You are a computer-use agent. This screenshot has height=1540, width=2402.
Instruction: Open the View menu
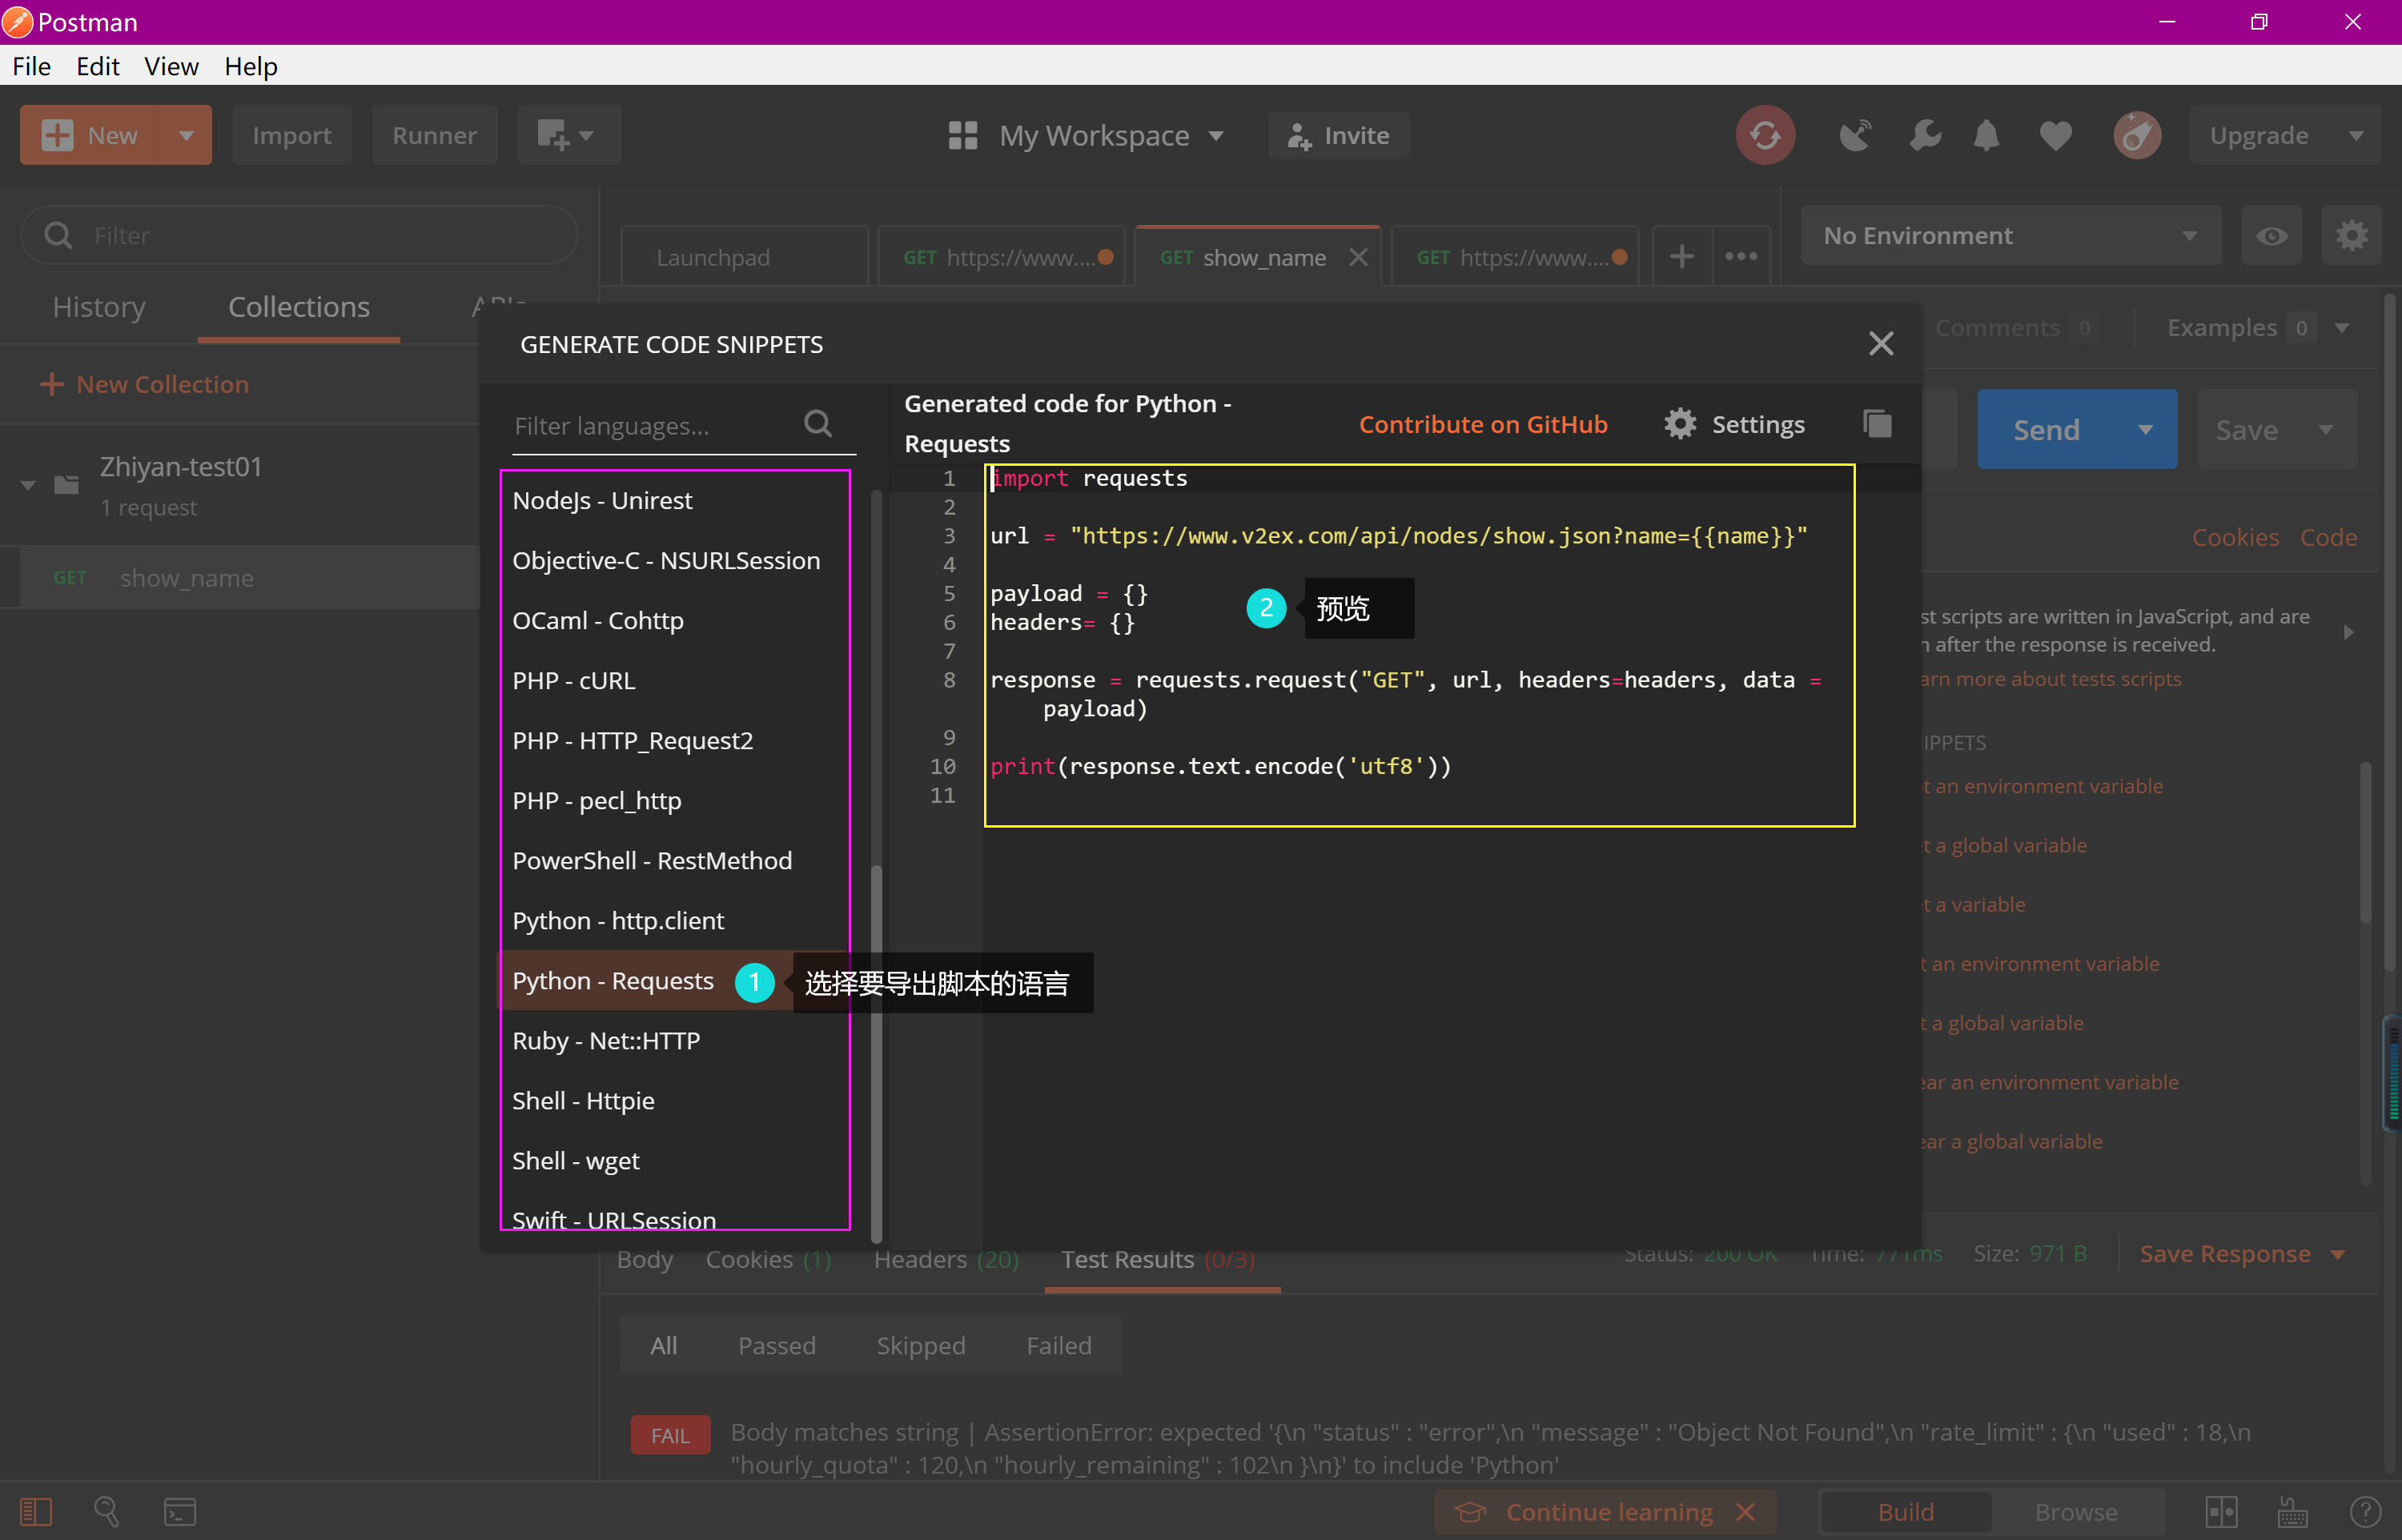tap(171, 66)
